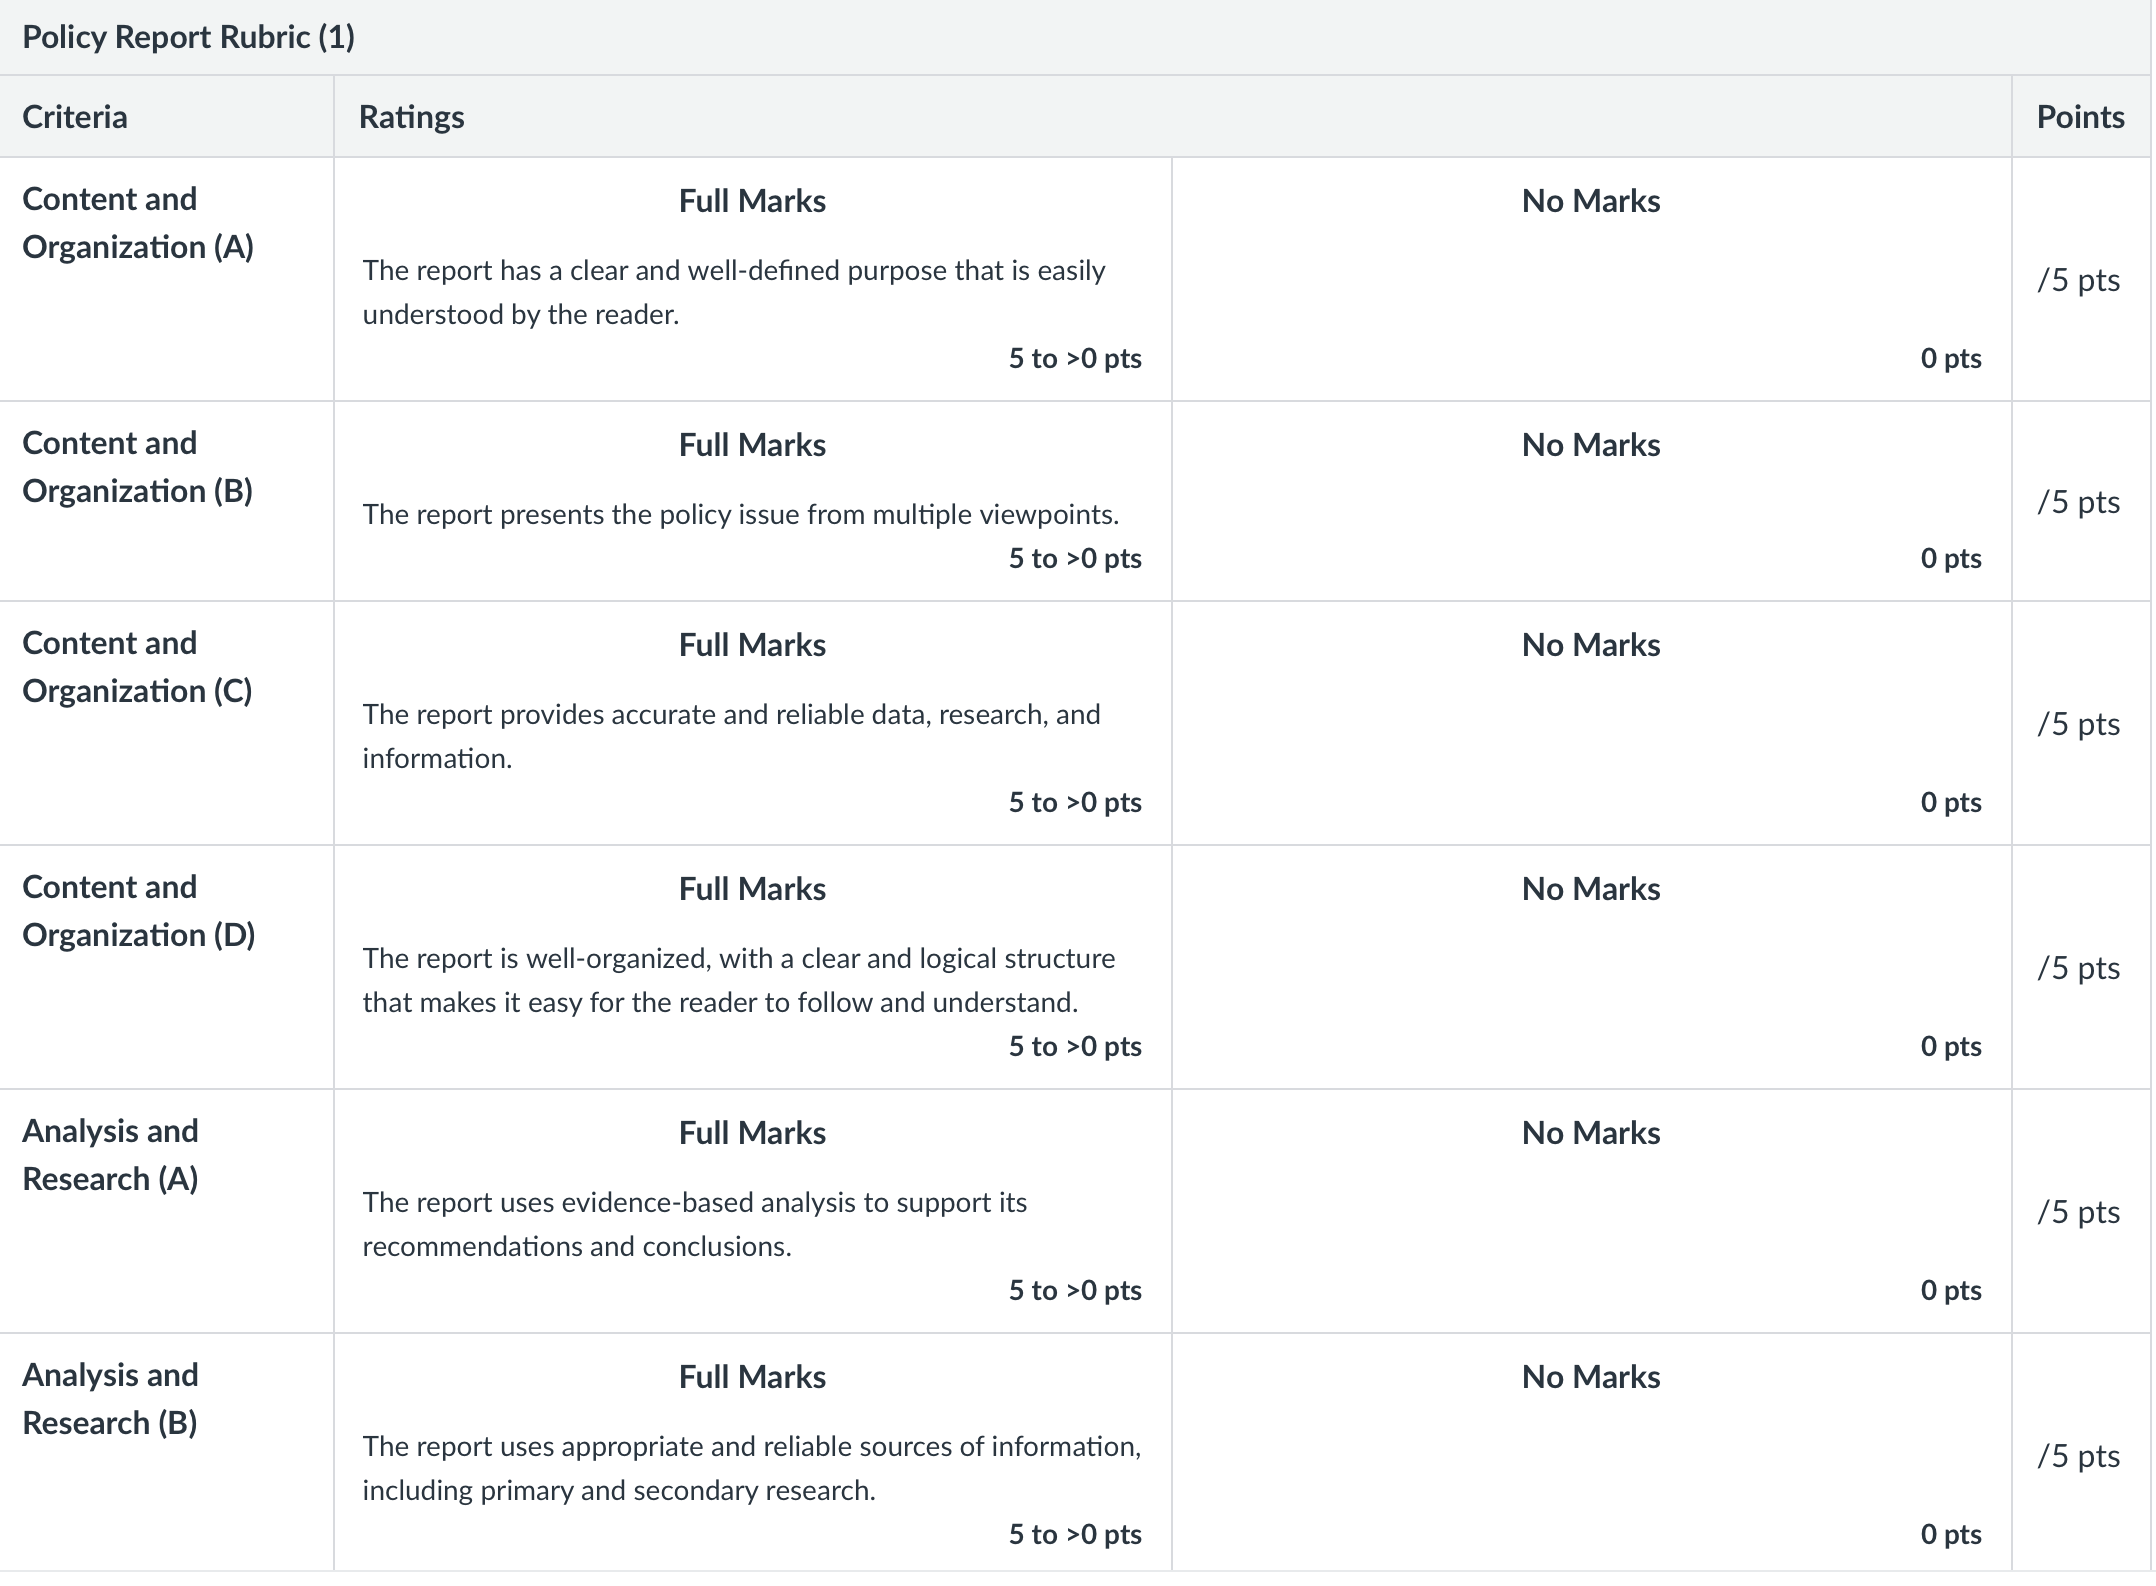
Task: Click the points cell for Analysis and Research (B)
Action: [x=2078, y=1456]
